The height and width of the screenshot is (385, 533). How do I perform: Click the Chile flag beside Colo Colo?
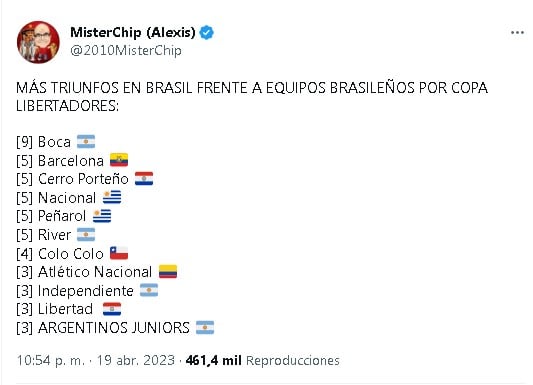pos(119,253)
